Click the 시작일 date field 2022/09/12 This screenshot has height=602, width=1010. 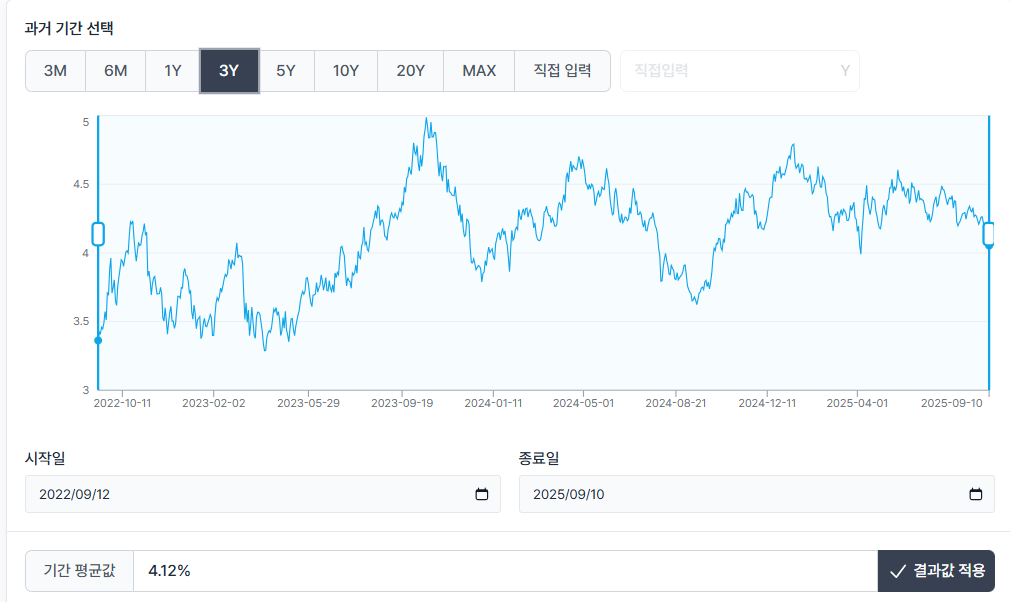(x=263, y=494)
